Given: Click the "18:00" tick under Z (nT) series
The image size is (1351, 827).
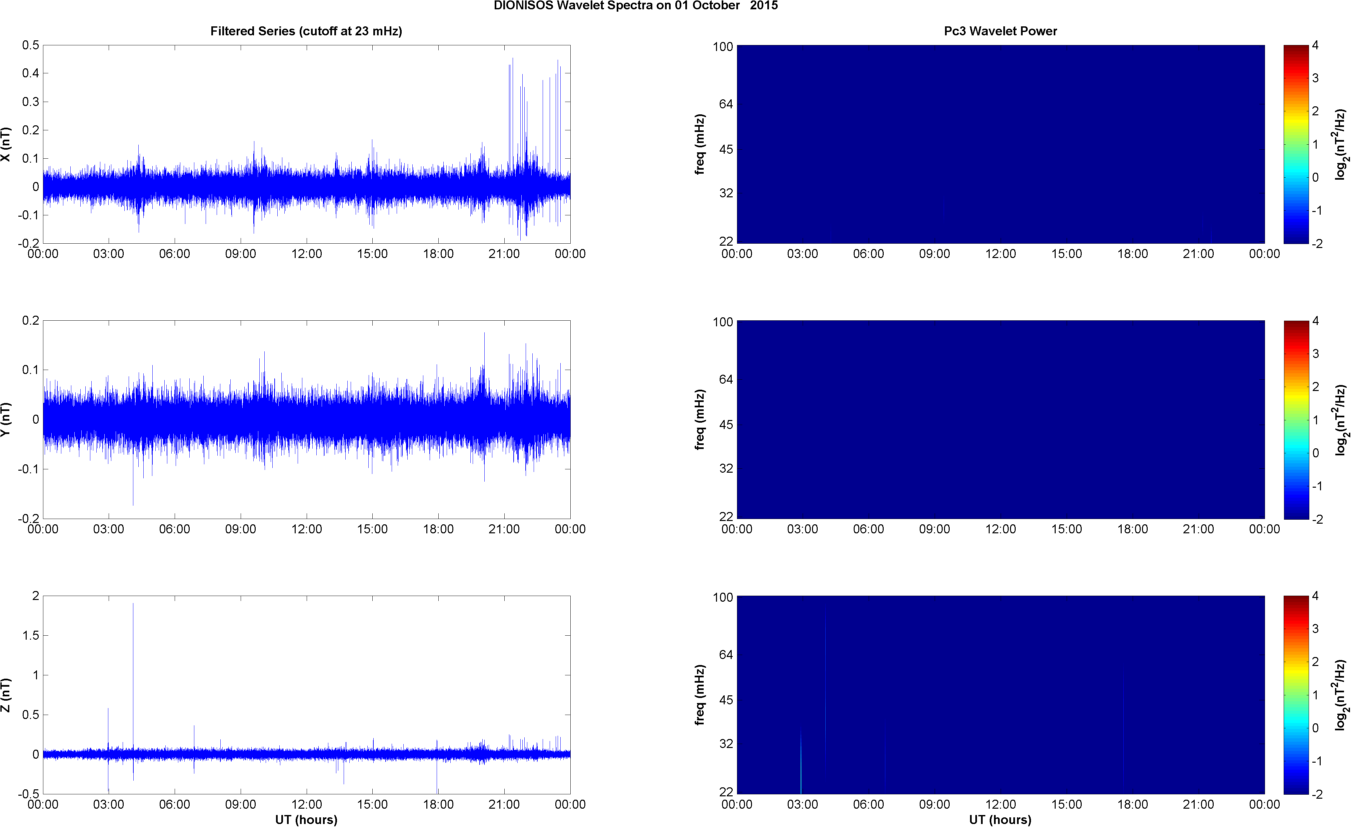Looking at the screenshot, I should 438,803.
